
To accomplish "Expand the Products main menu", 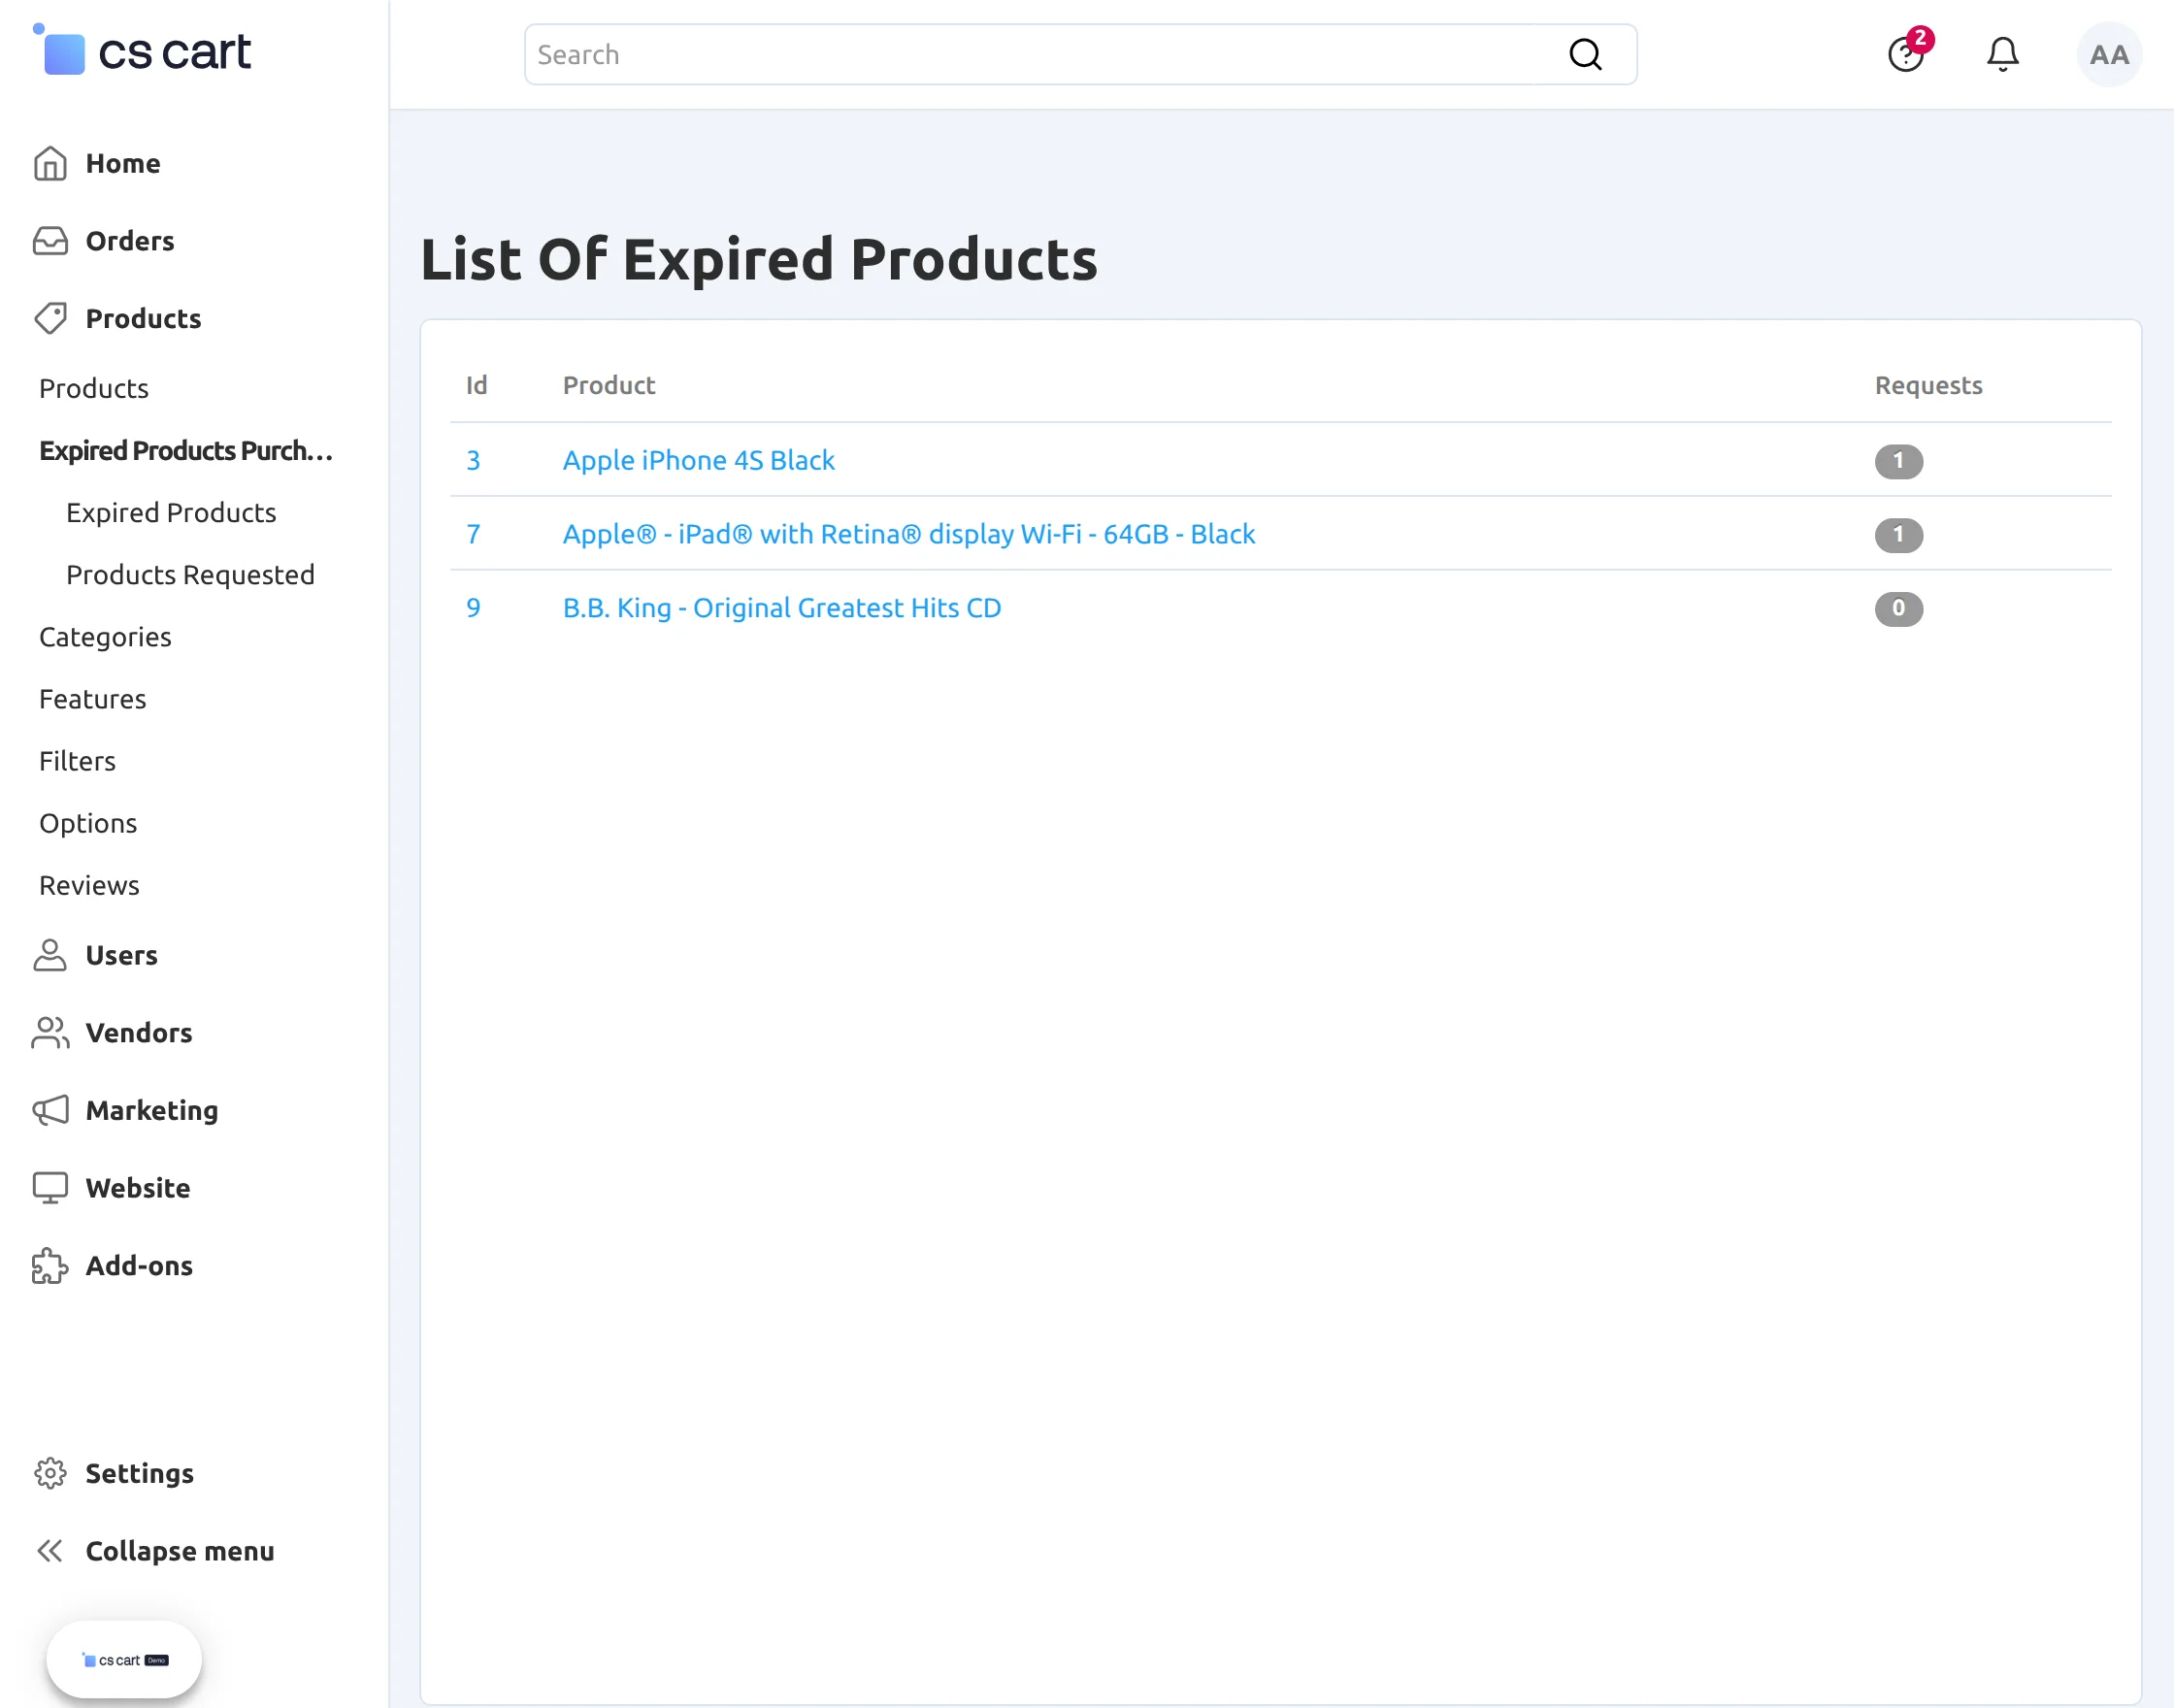I will click(x=144, y=318).
